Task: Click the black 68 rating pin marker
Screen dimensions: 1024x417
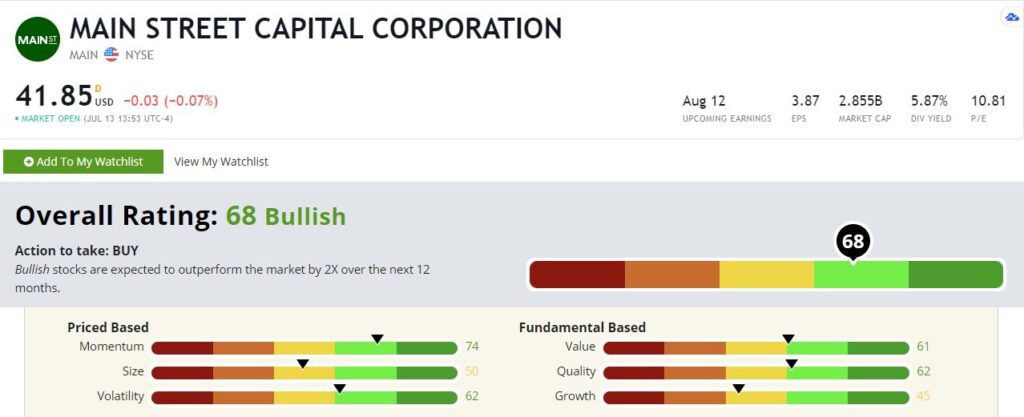Action: 852,243
